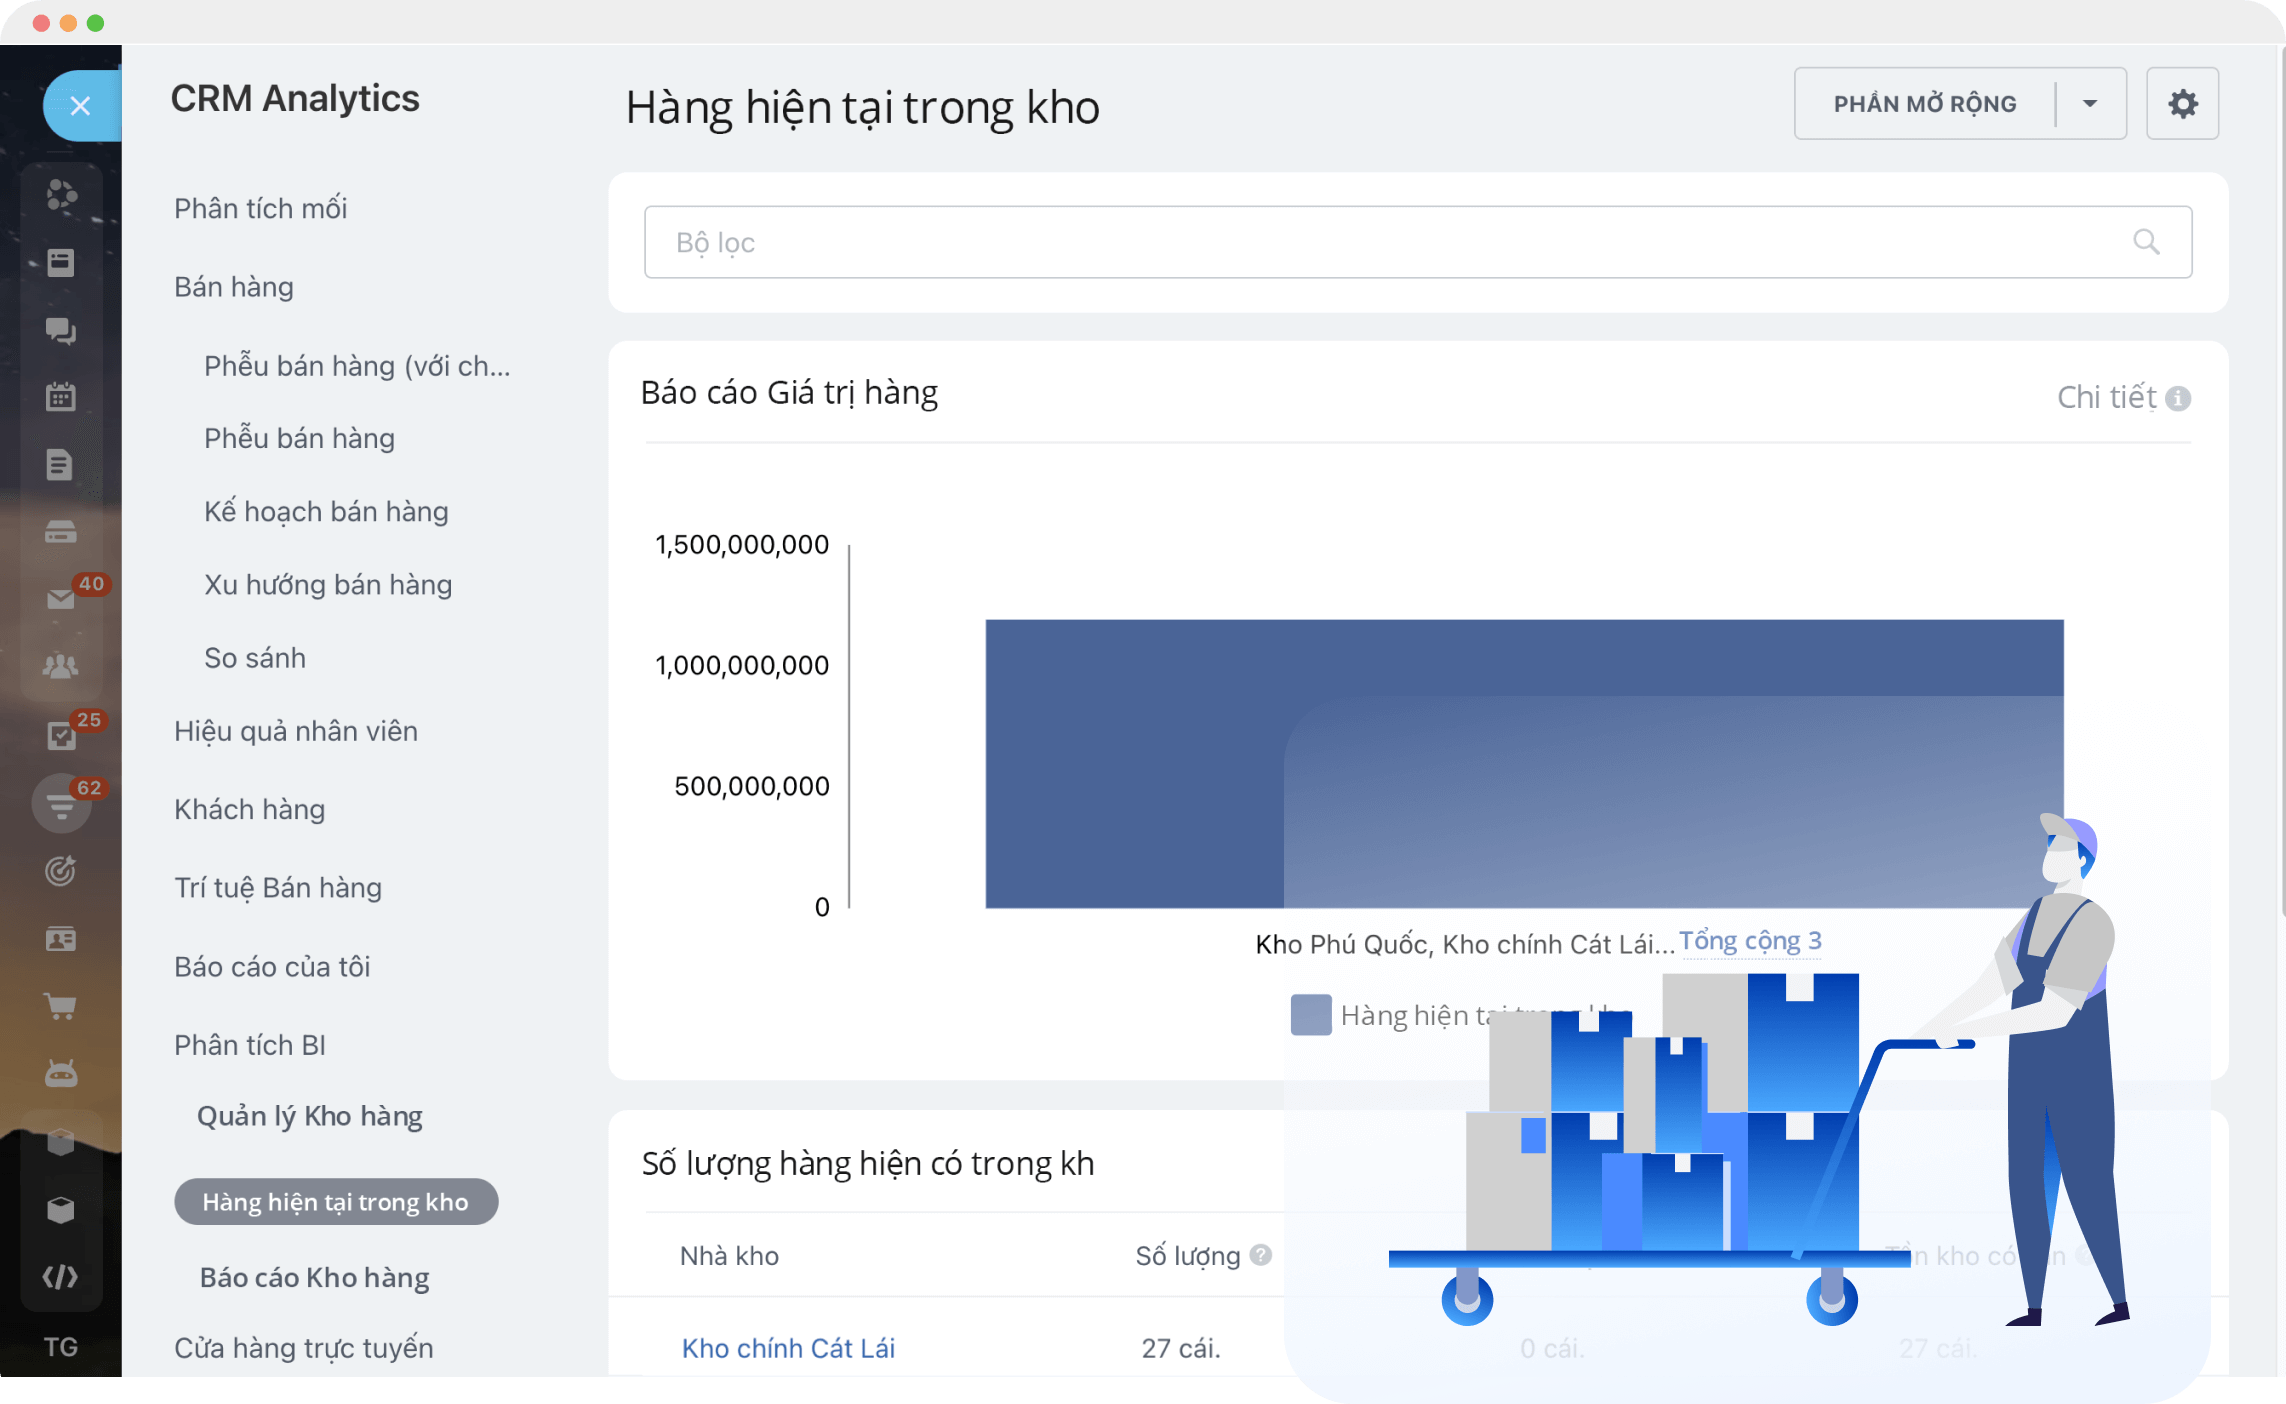Viewport: 2286px width, 1404px height.
Task: Open the target goal icon in sidebar
Action: coord(61,871)
